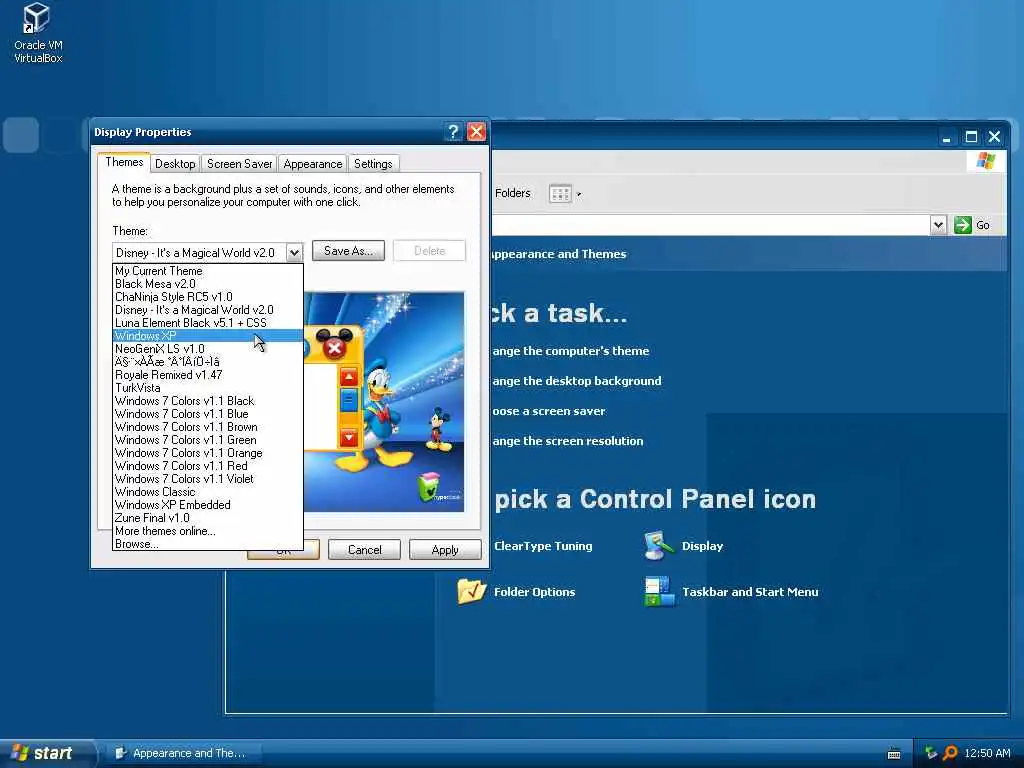Open the Display control panel icon
1024x768 pixels.
tap(658, 546)
